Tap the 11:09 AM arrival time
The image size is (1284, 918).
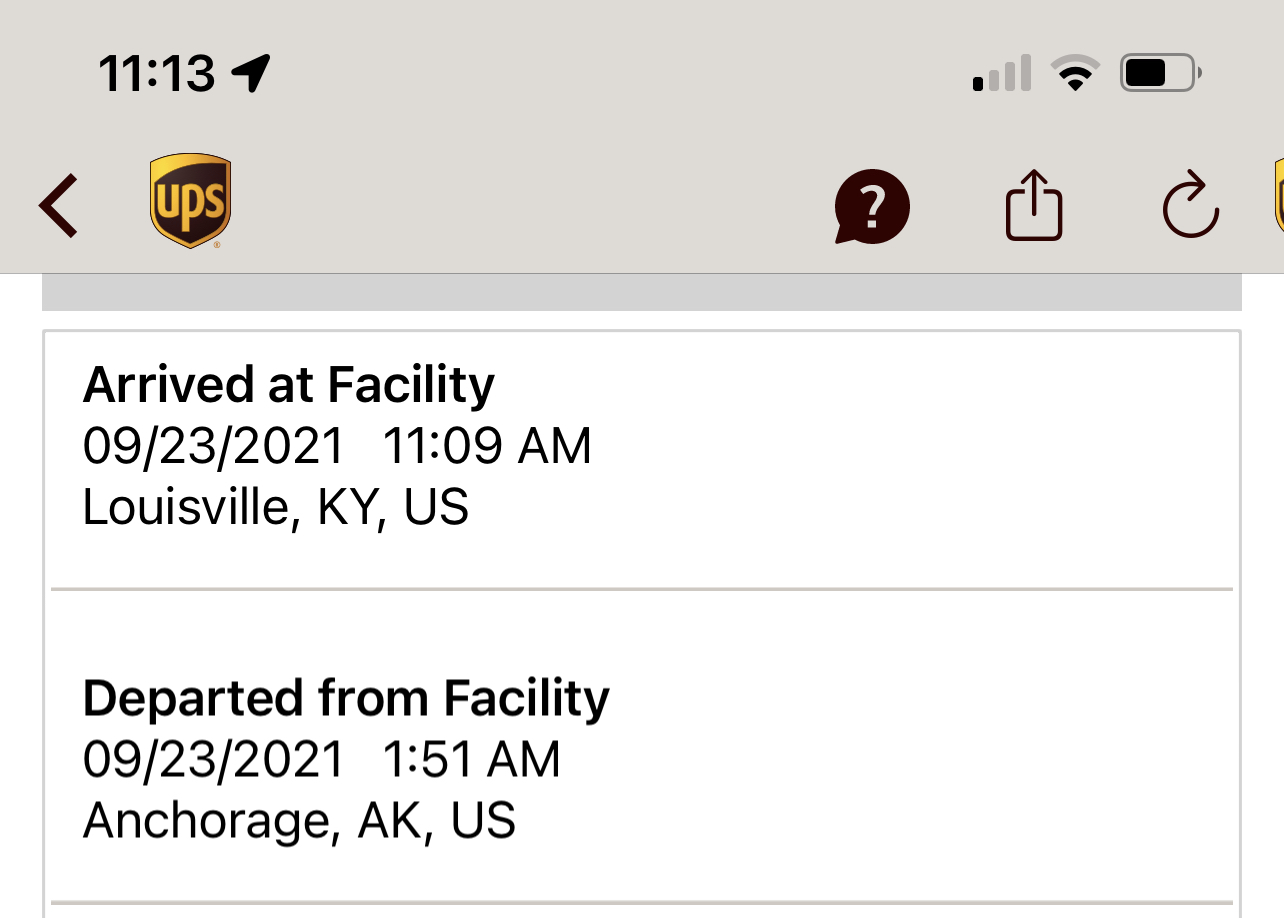click(487, 446)
